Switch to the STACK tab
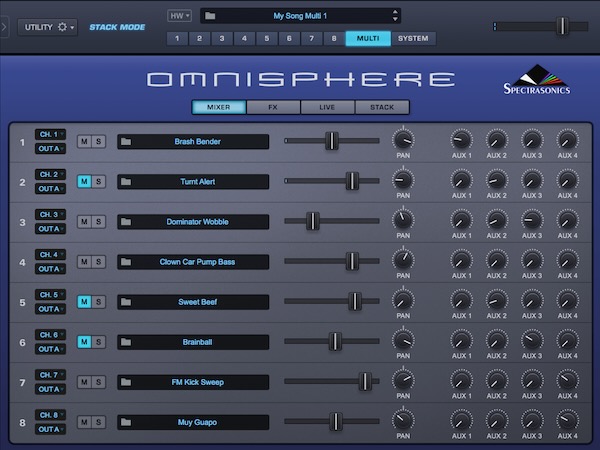Screen dimensions: 600x450 click(x=382, y=108)
